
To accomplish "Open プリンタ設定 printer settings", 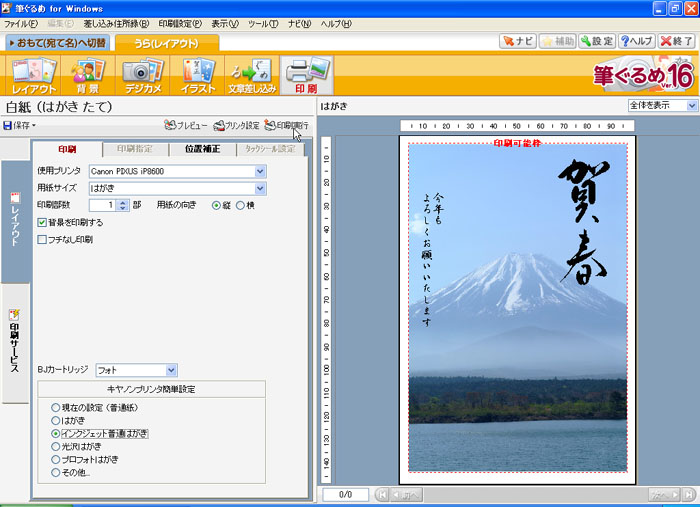I will pyautogui.click(x=237, y=126).
